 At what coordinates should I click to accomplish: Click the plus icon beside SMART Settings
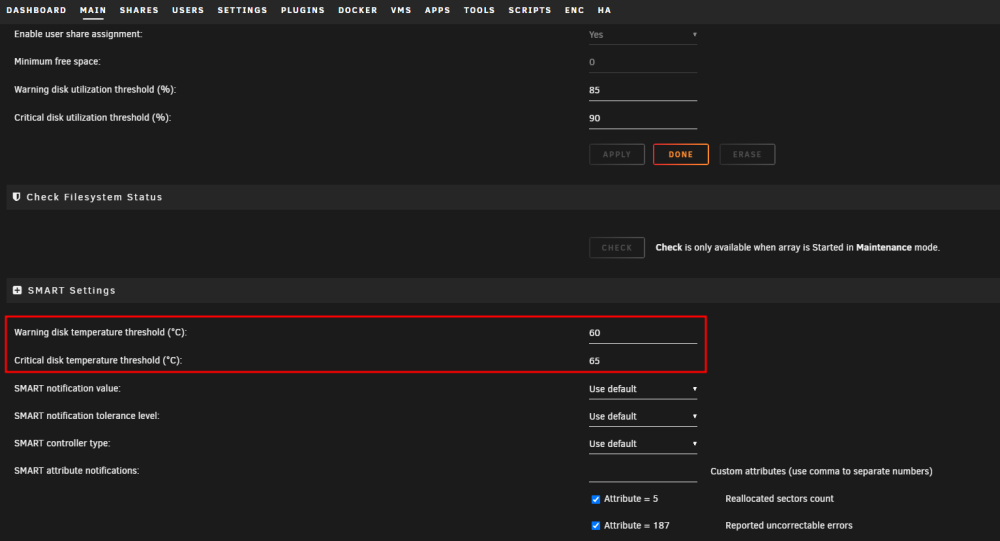[17, 290]
